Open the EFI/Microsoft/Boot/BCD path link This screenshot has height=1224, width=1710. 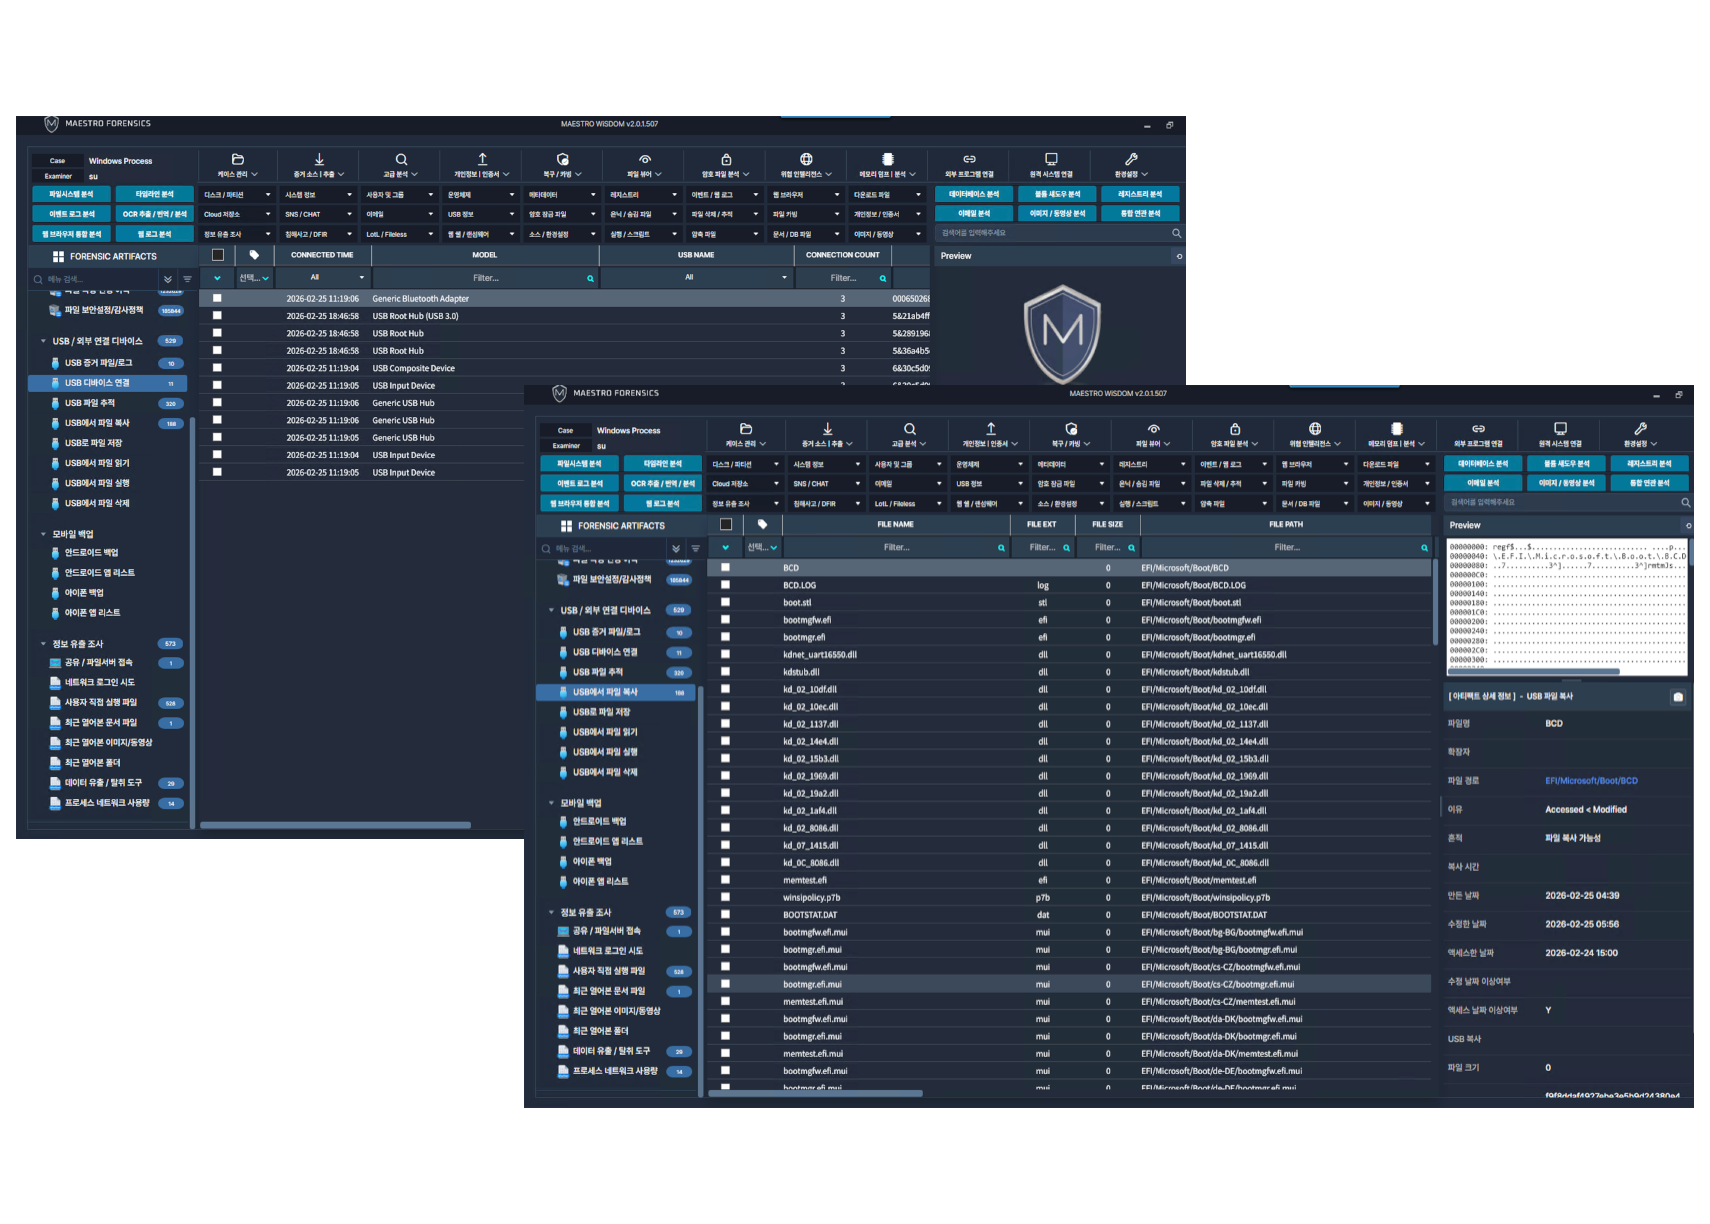tap(1591, 781)
